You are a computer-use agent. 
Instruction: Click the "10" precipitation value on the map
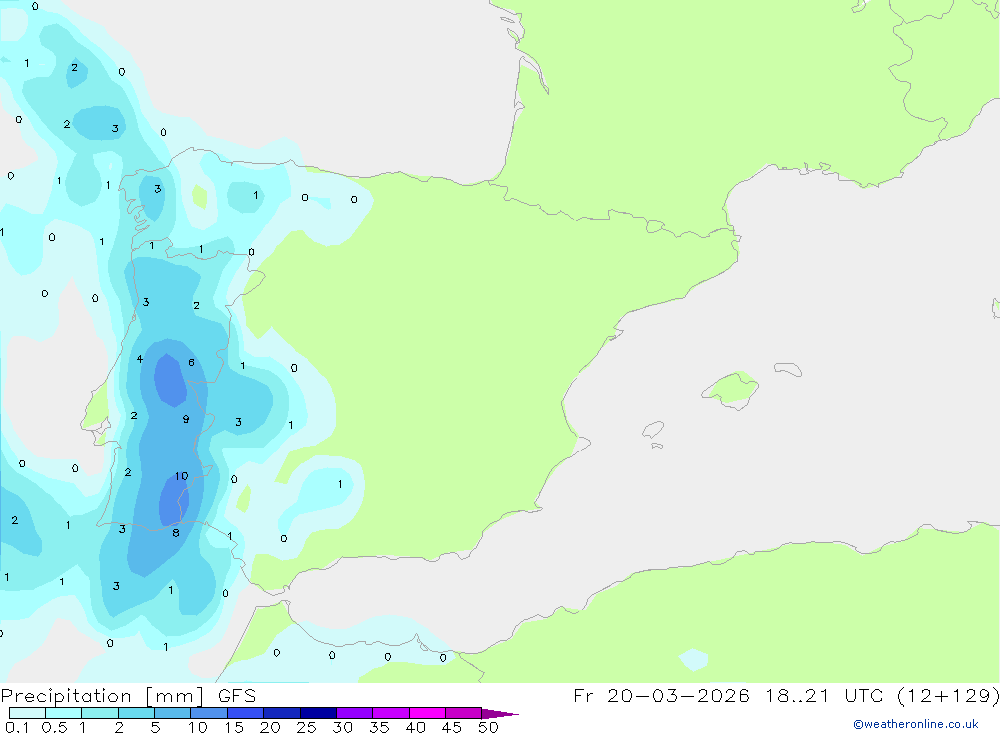182,476
